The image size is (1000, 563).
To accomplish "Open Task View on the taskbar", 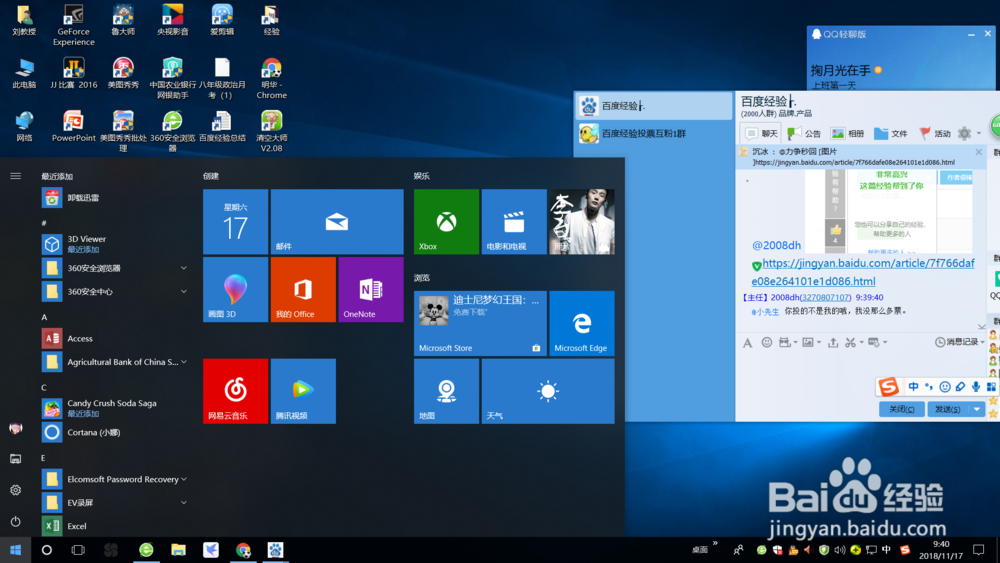I will 78,550.
